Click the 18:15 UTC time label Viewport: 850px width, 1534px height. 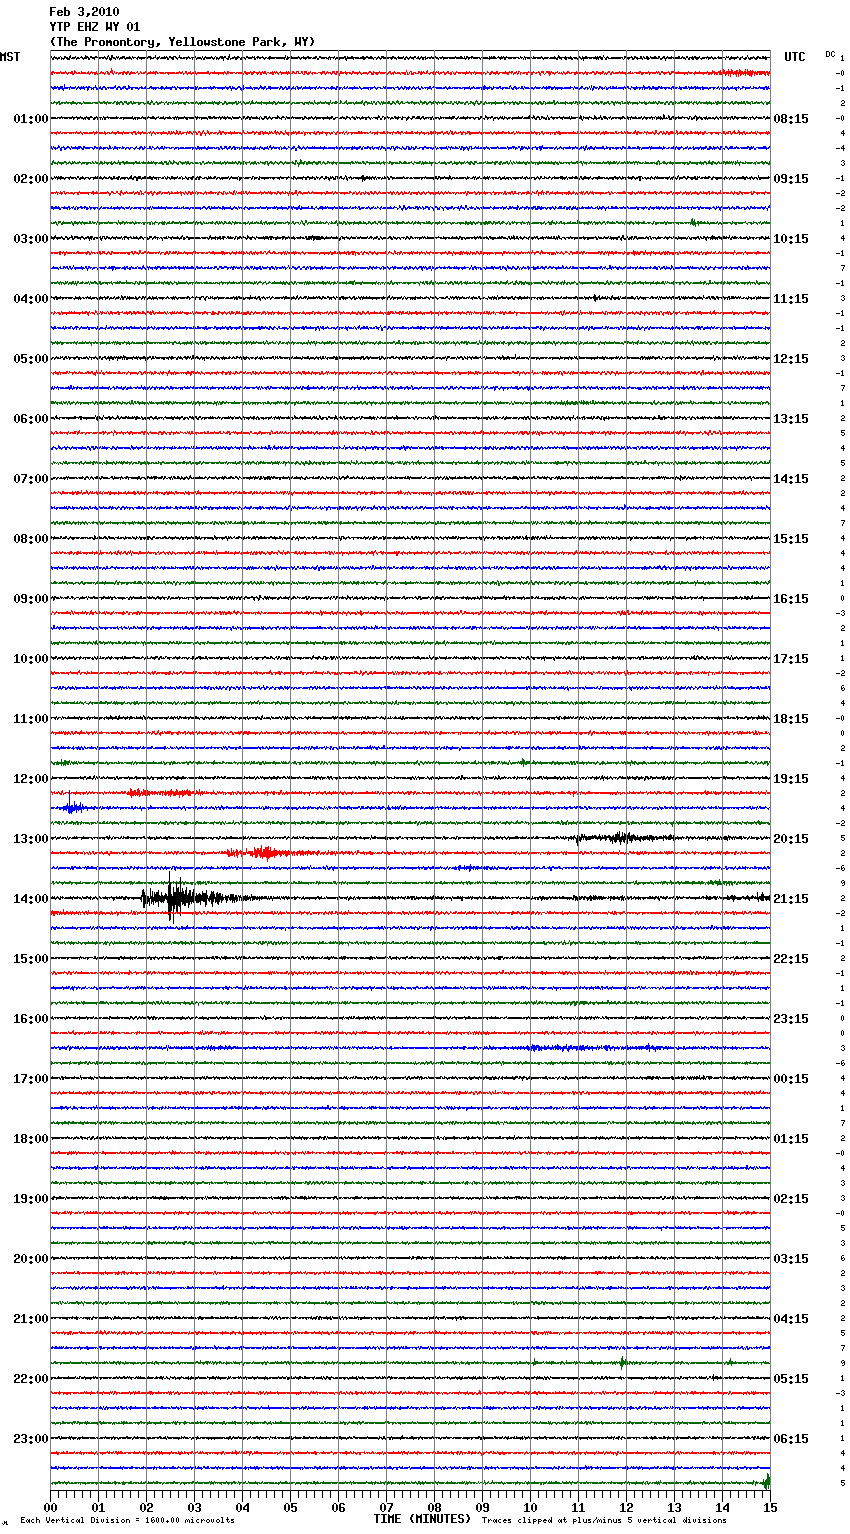791,719
